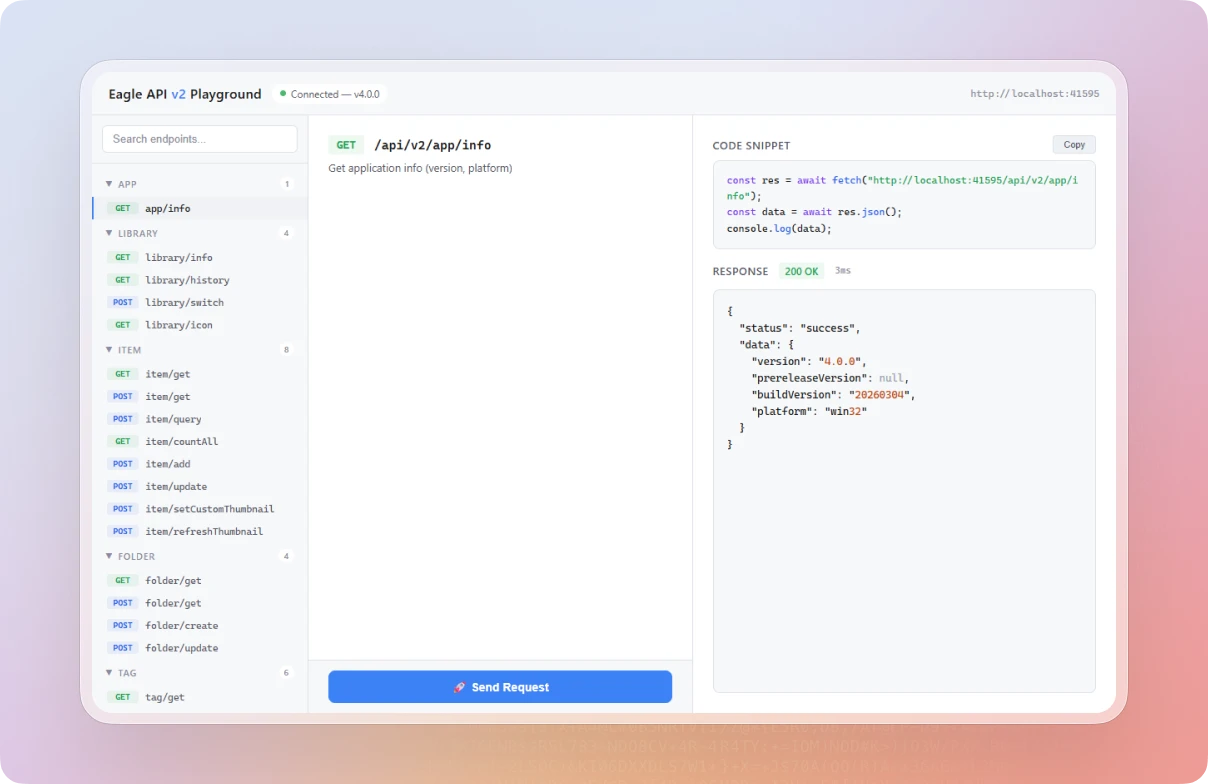
Task: Click the POST badge for item/refreshThumbnail
Action: point(122,531)
